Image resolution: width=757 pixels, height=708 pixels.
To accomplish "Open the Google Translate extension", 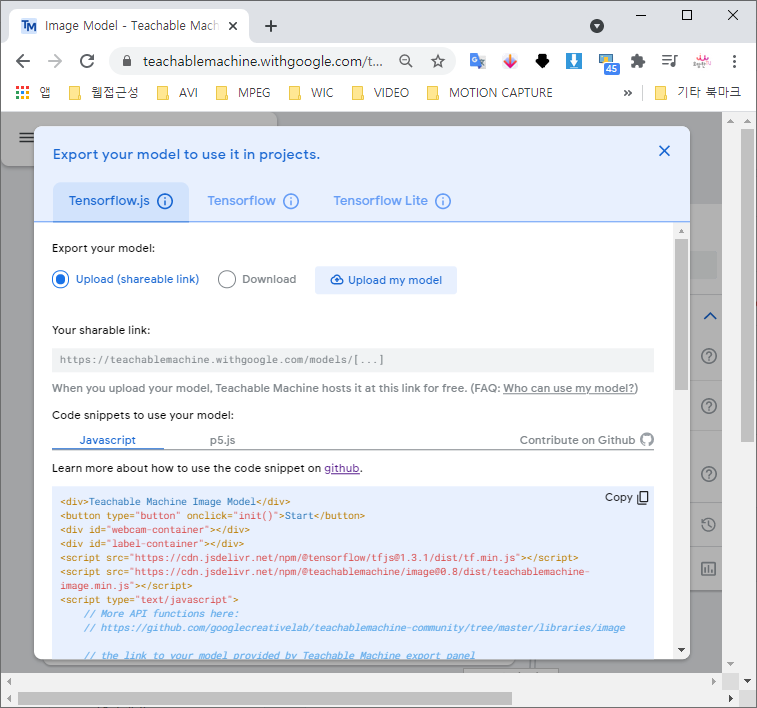I will [x=477, y=61].
